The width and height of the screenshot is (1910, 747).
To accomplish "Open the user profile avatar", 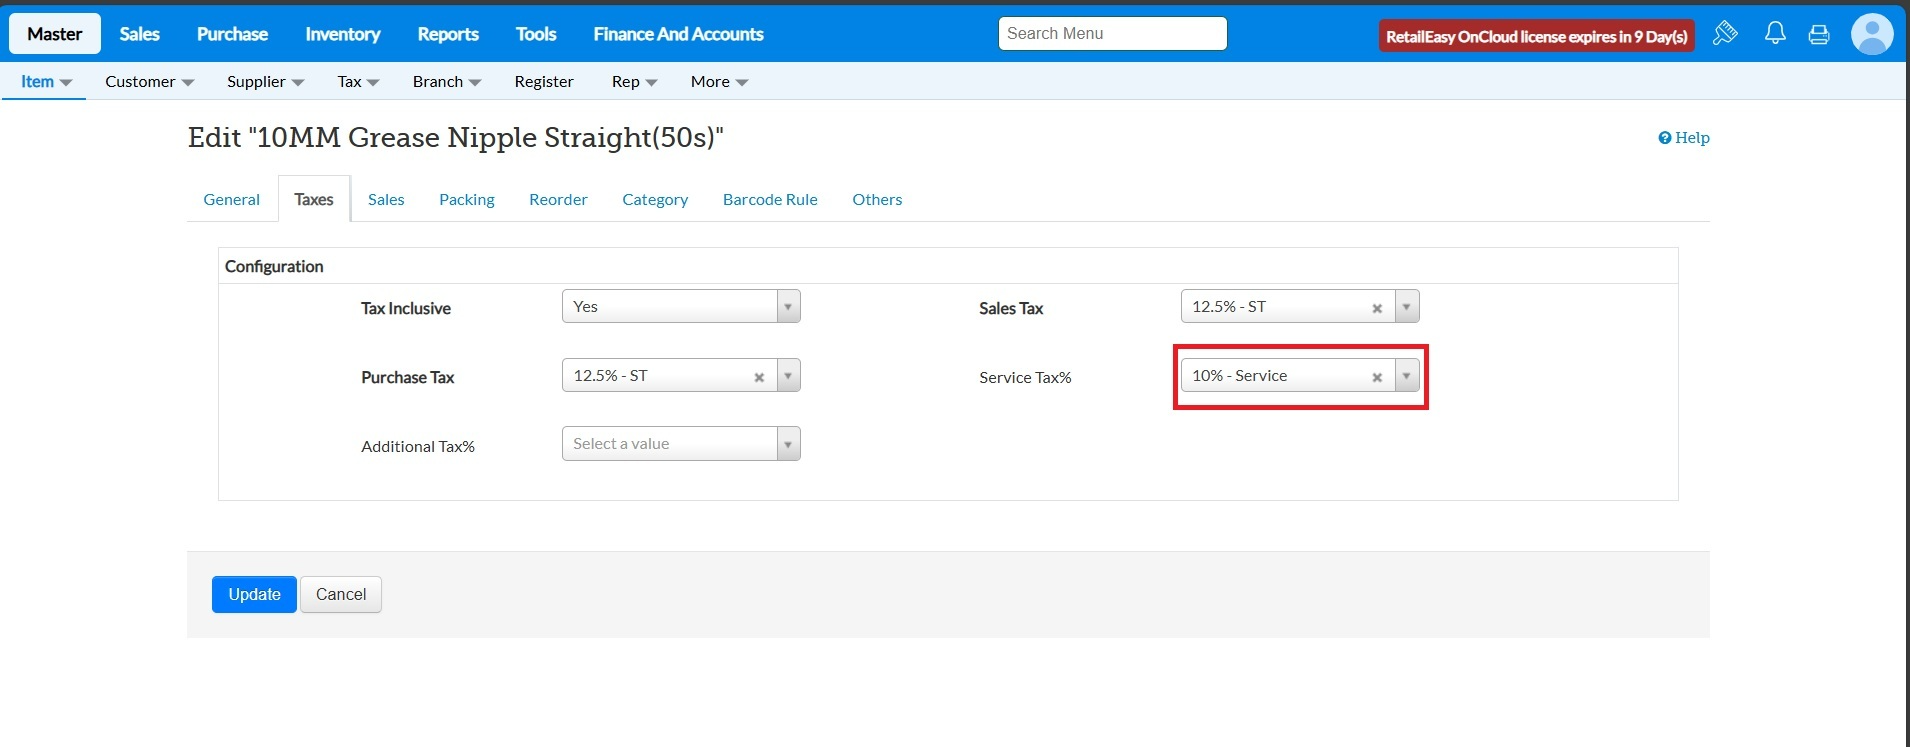I will (1871, 34).
